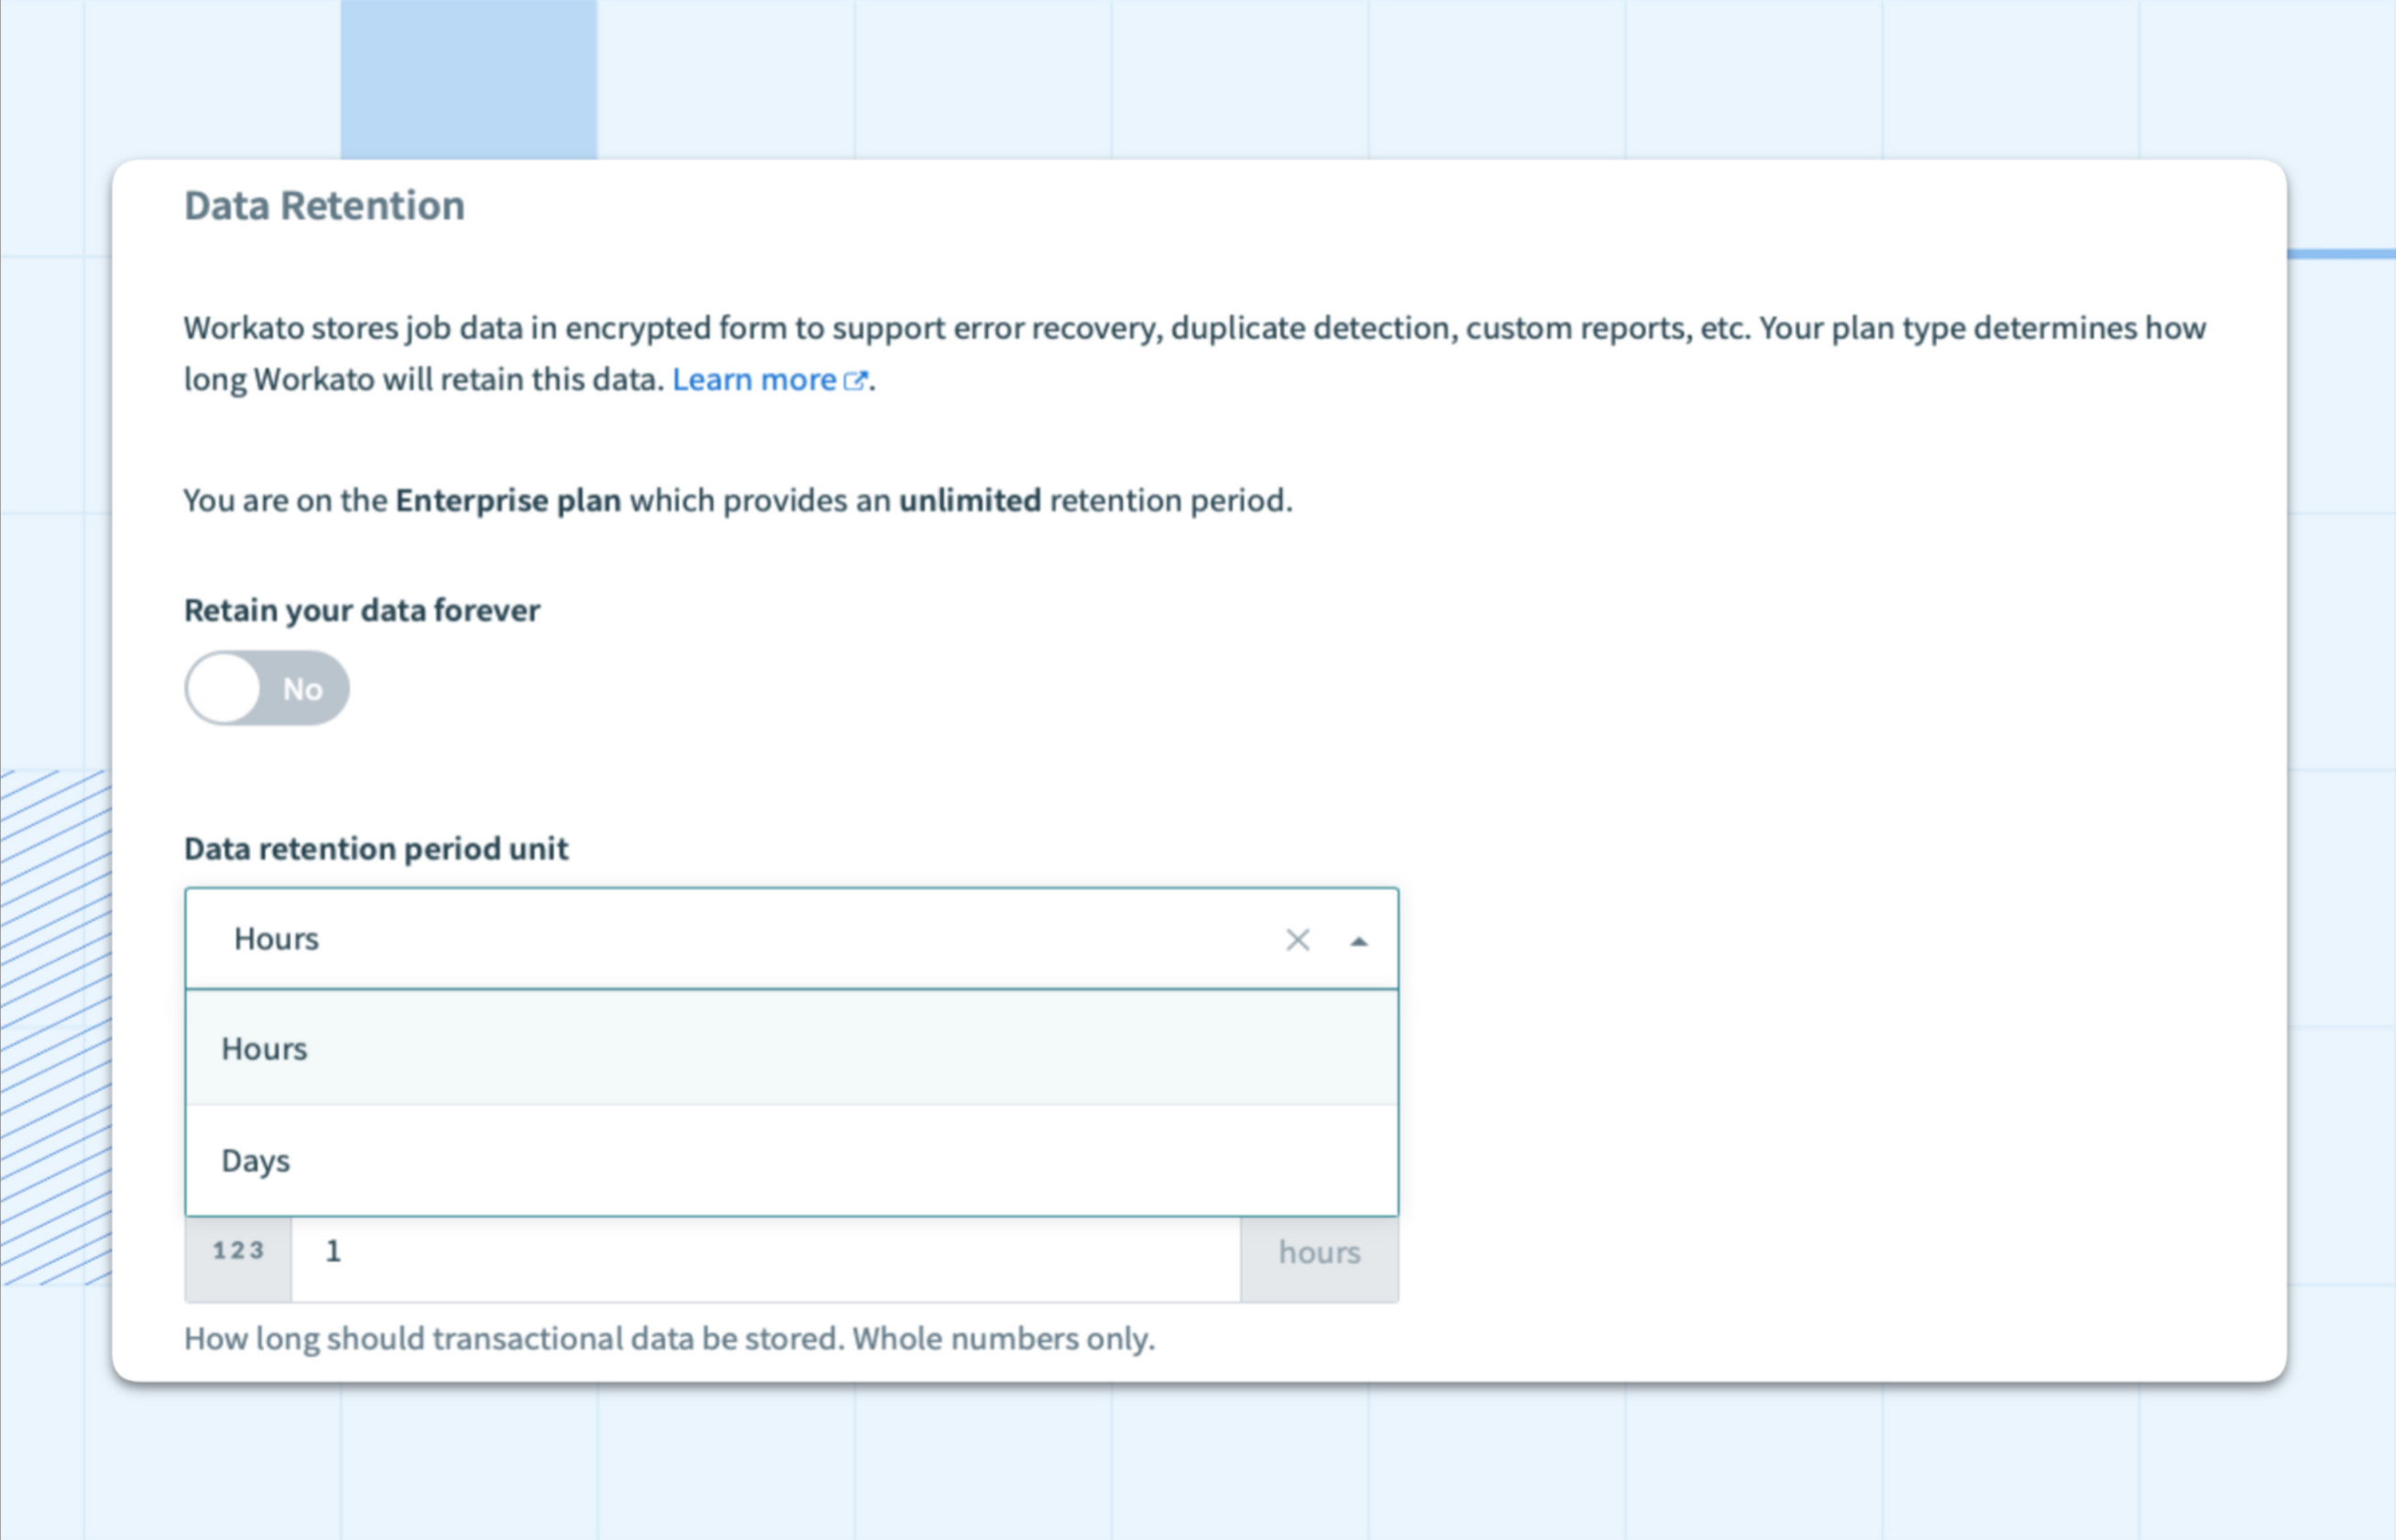
Task: Open the Learn more link
Action: [x=753, y=380]
